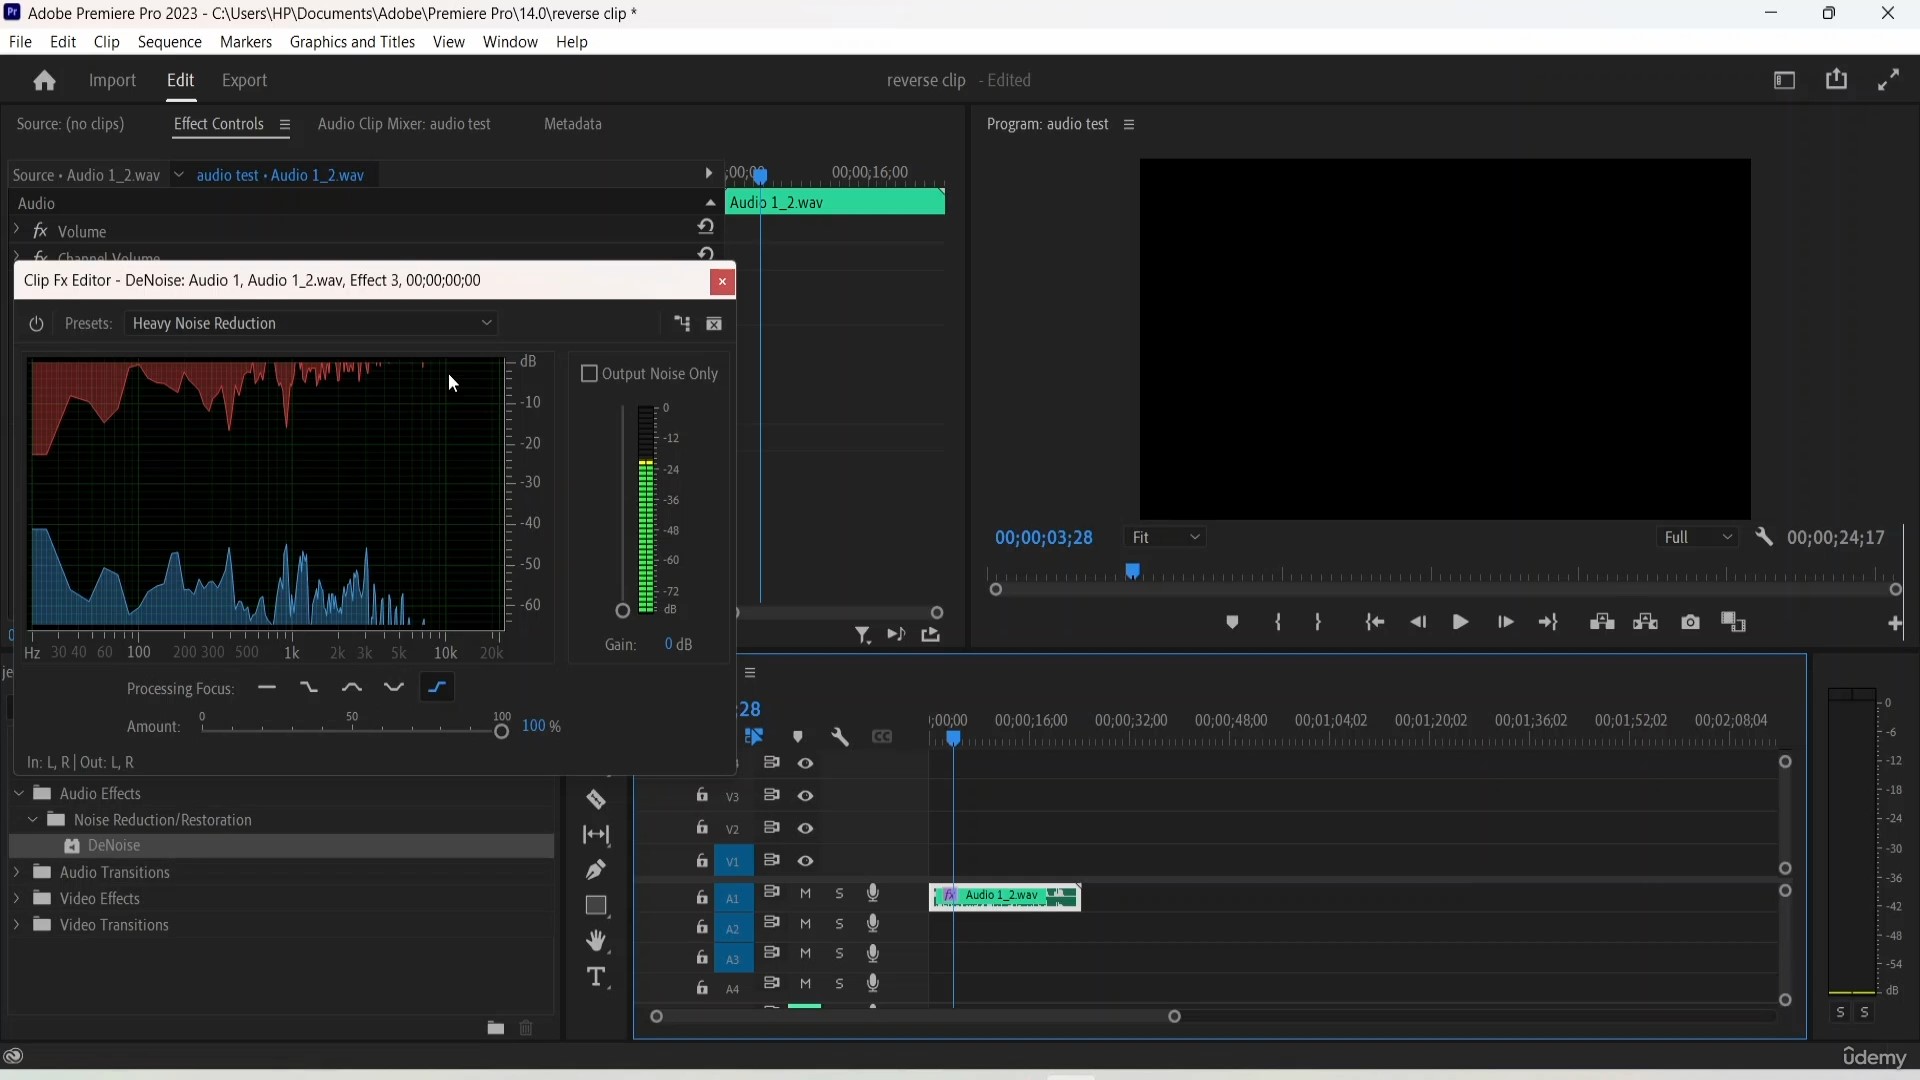Open the Graphics and Titles menu

tap(353, 43)
